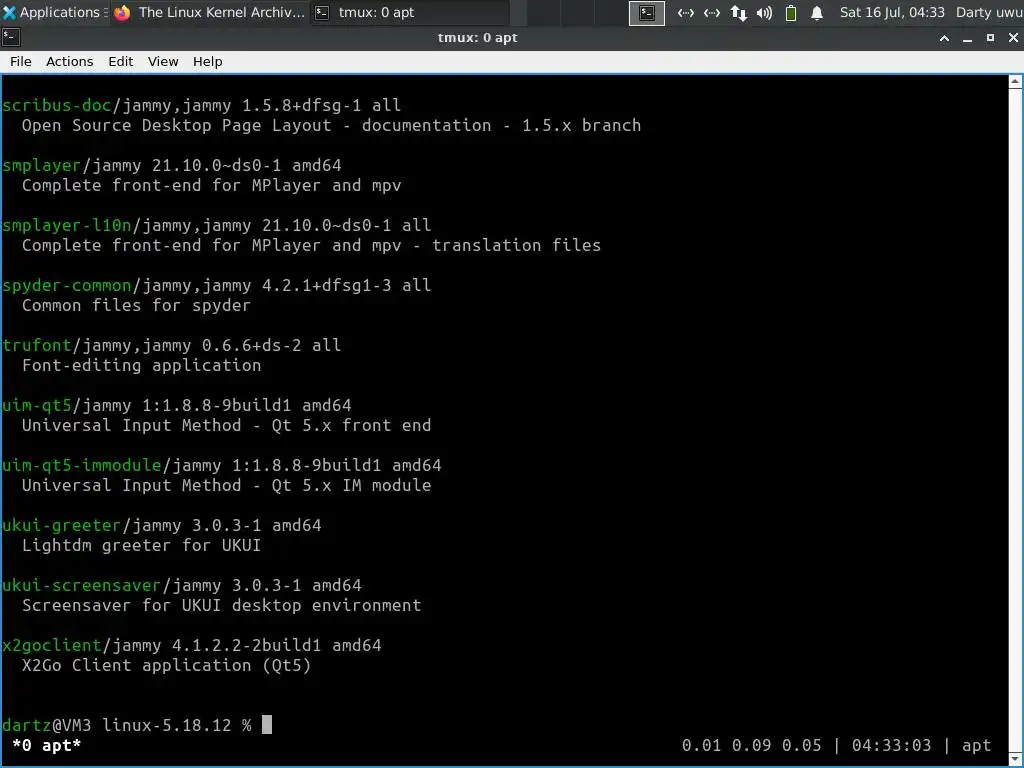1024x768 pixels.
Task: Click 'Screensaver for UKUI desktop environment' line
Action: tap(221, 605)
